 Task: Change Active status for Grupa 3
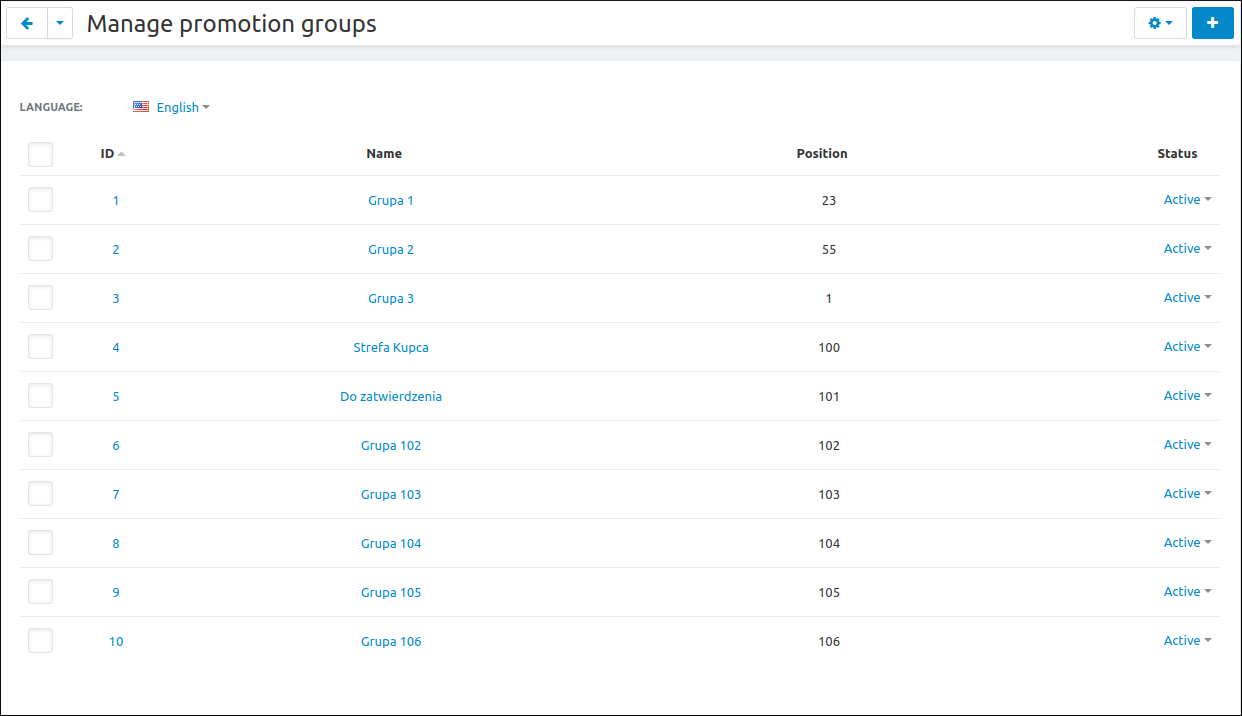pyautogui.click(x=1187, y=297)
